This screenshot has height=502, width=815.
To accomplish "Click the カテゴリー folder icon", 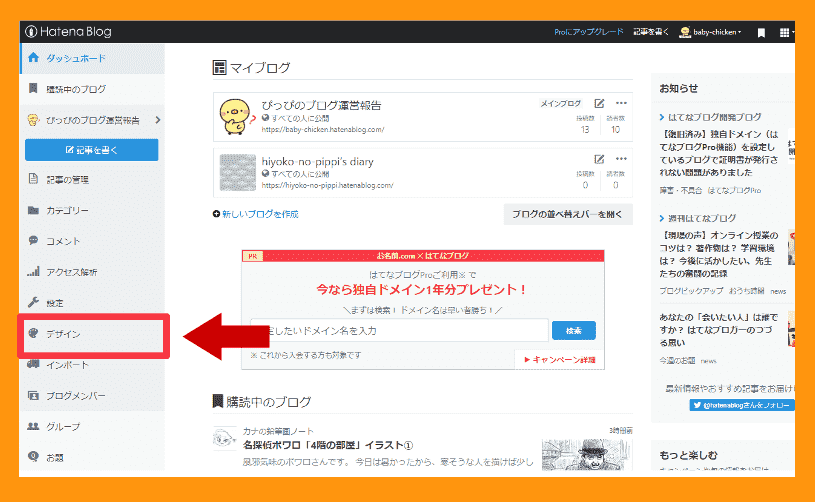I will pyautogui.click(x=33, y=210).
